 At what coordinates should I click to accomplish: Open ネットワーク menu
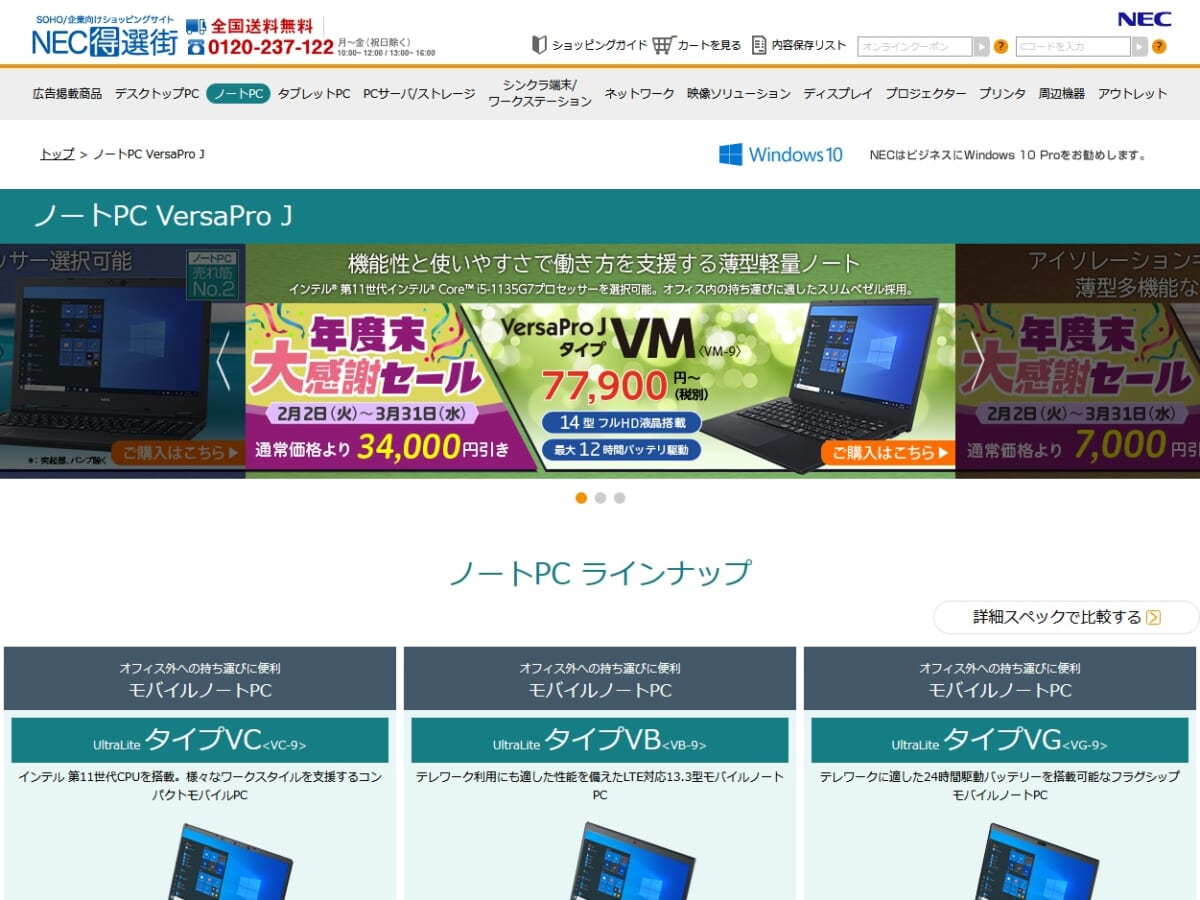click(639, 94)
